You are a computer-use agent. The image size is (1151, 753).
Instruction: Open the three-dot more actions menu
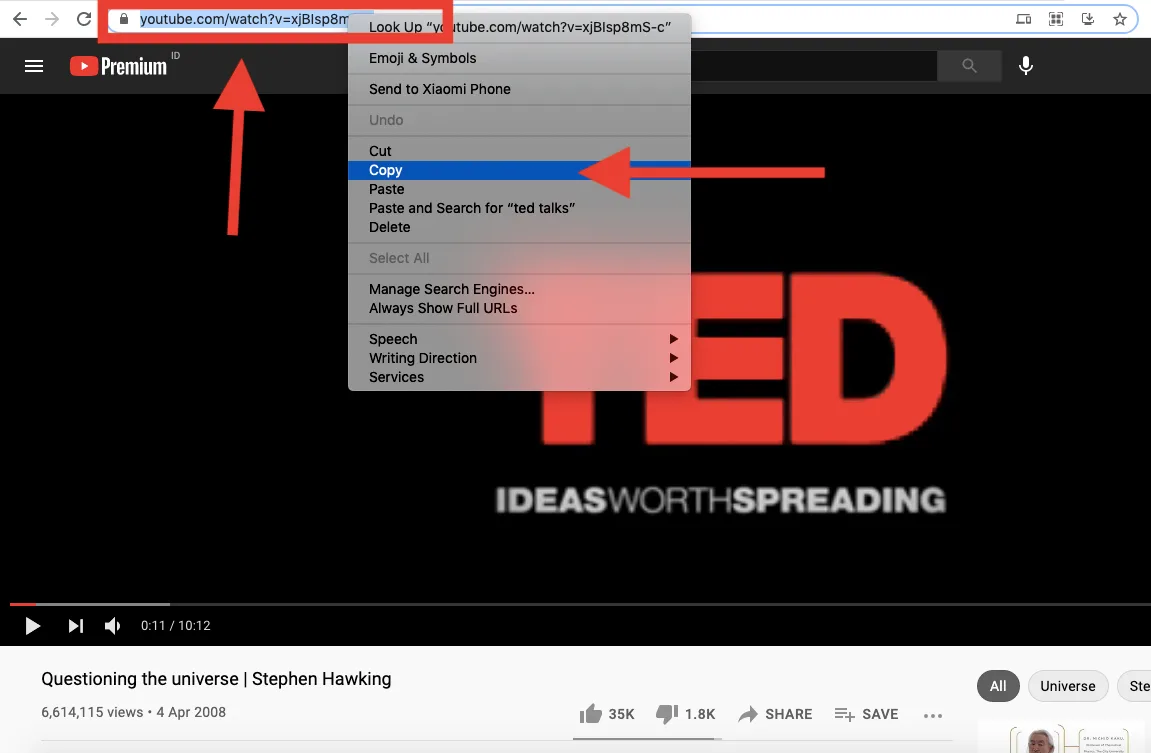932,716
